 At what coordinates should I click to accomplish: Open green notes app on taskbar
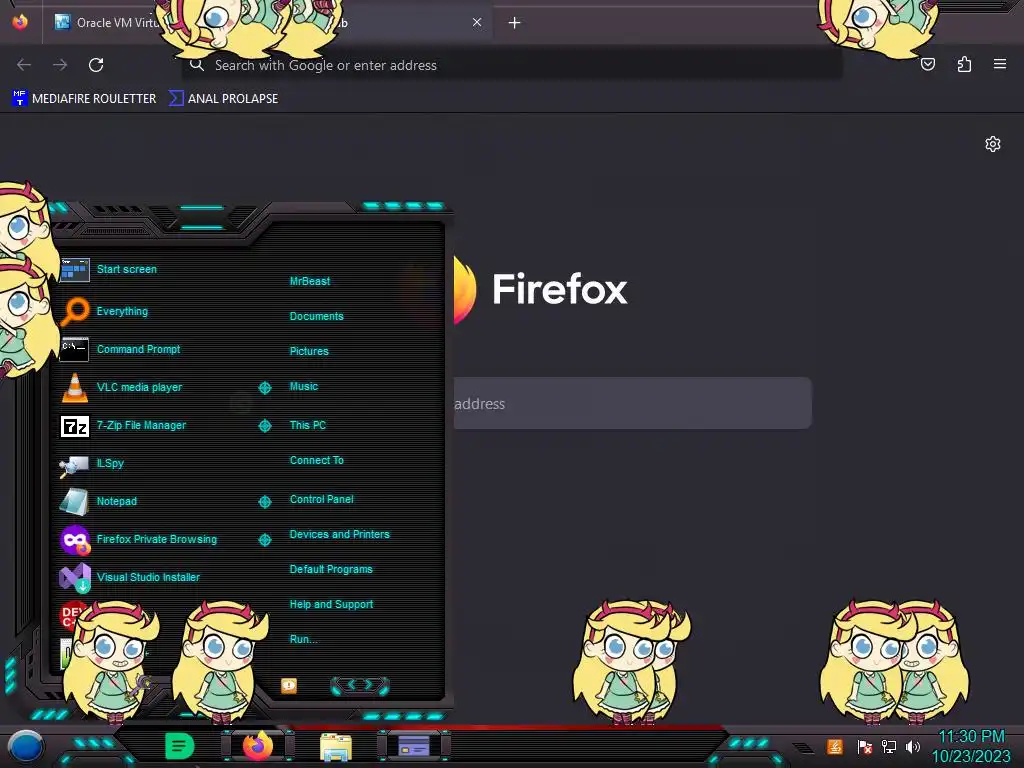pyautogui.click(x=180, y=746)
